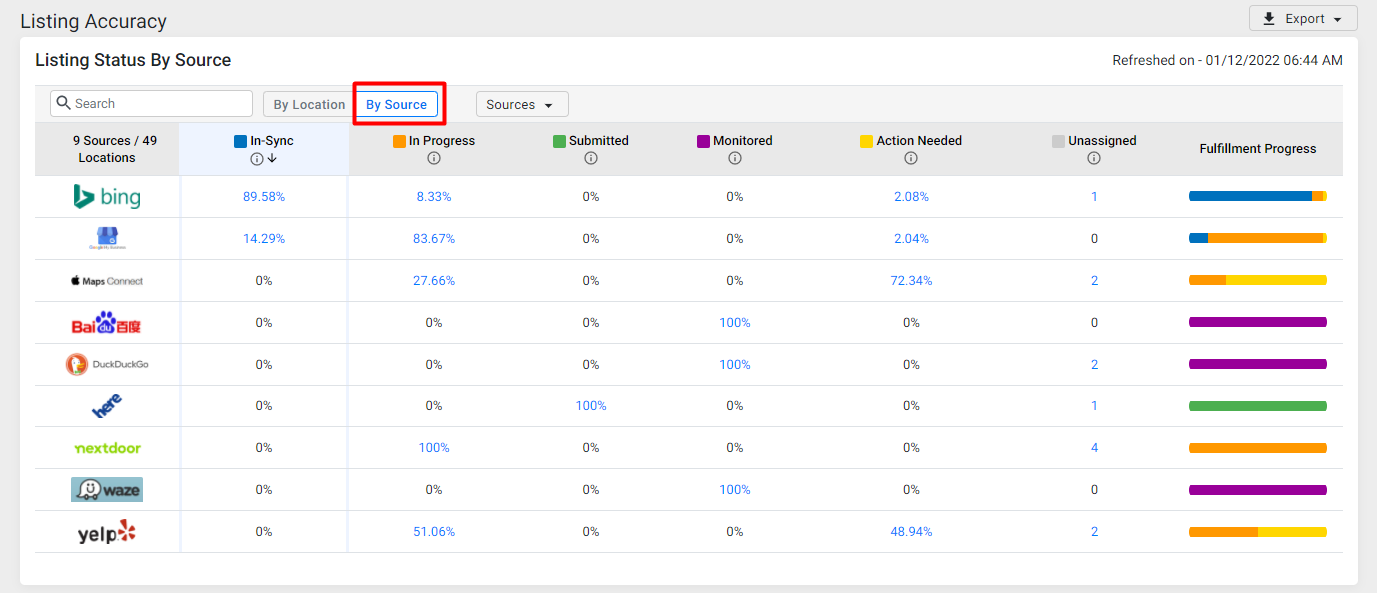Click the sort arrow under In-Sync
1377x593 pixels.
click(x=272, y=158)
